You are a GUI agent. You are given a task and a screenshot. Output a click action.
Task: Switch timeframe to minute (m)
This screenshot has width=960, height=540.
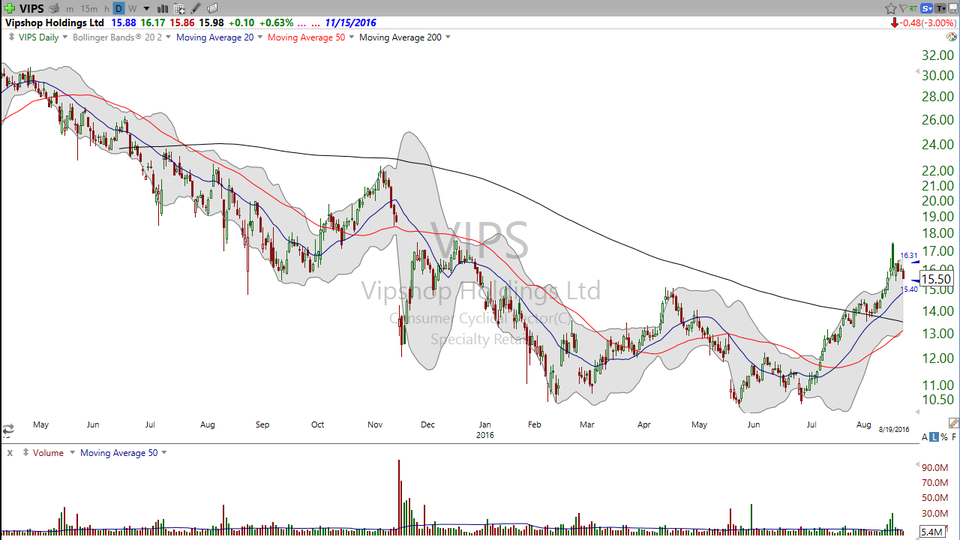pos(70,9)
